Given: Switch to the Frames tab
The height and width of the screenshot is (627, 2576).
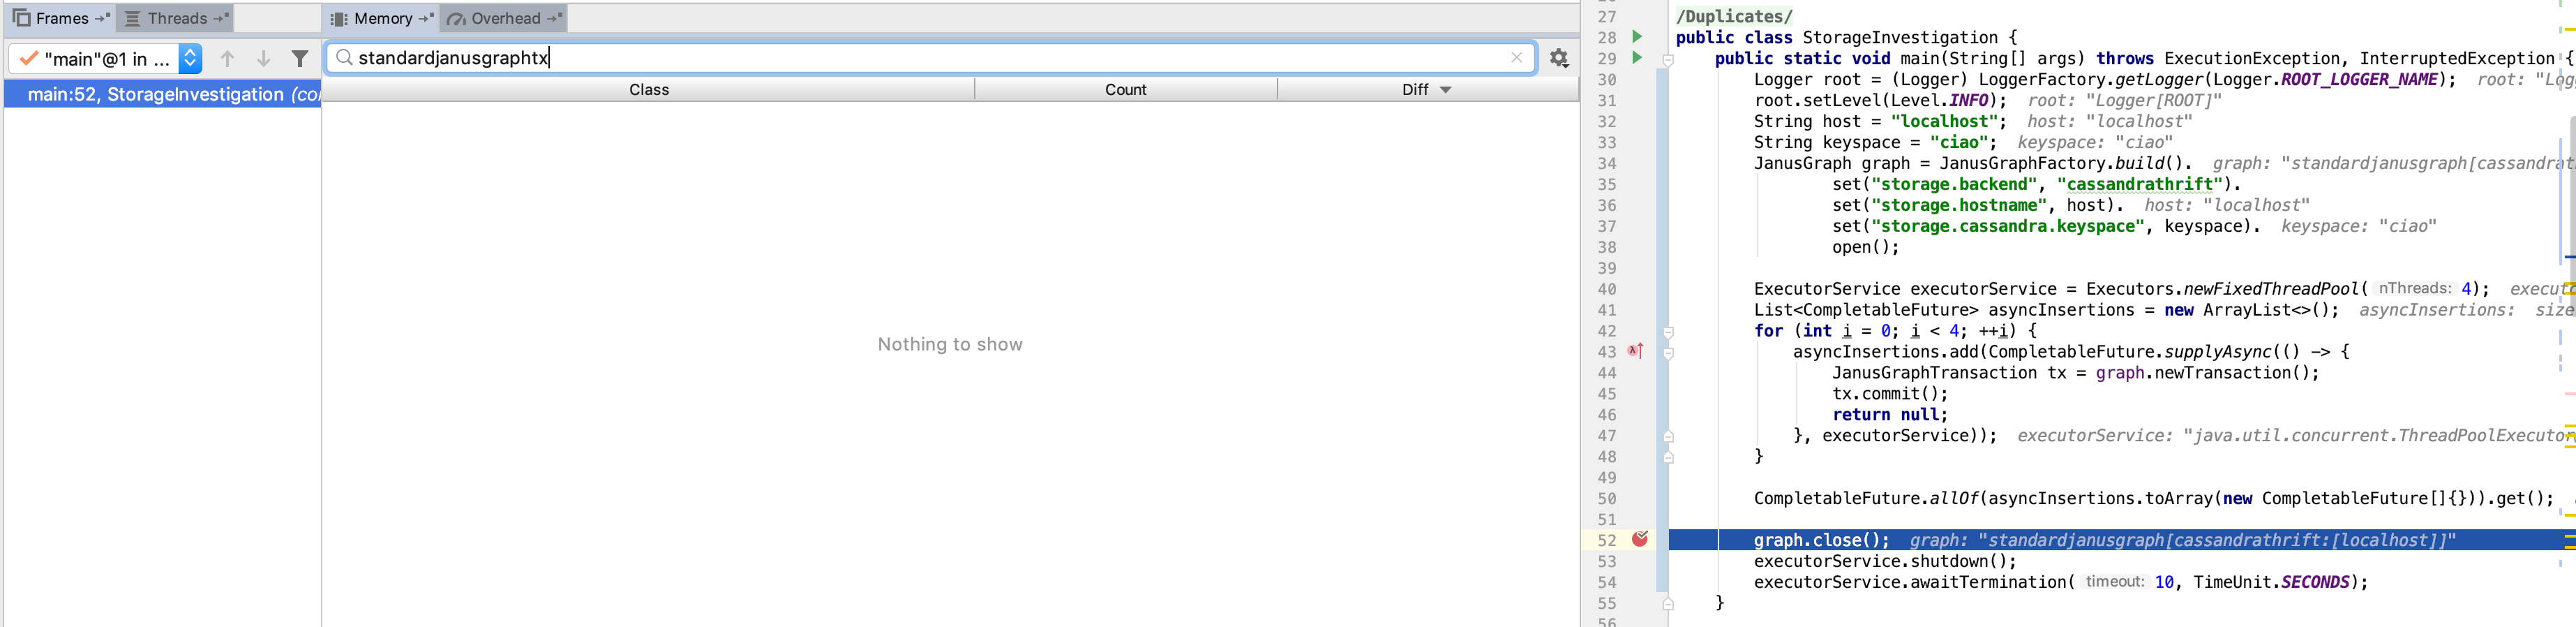Looking at the screenshot, I should pos(61,18).
